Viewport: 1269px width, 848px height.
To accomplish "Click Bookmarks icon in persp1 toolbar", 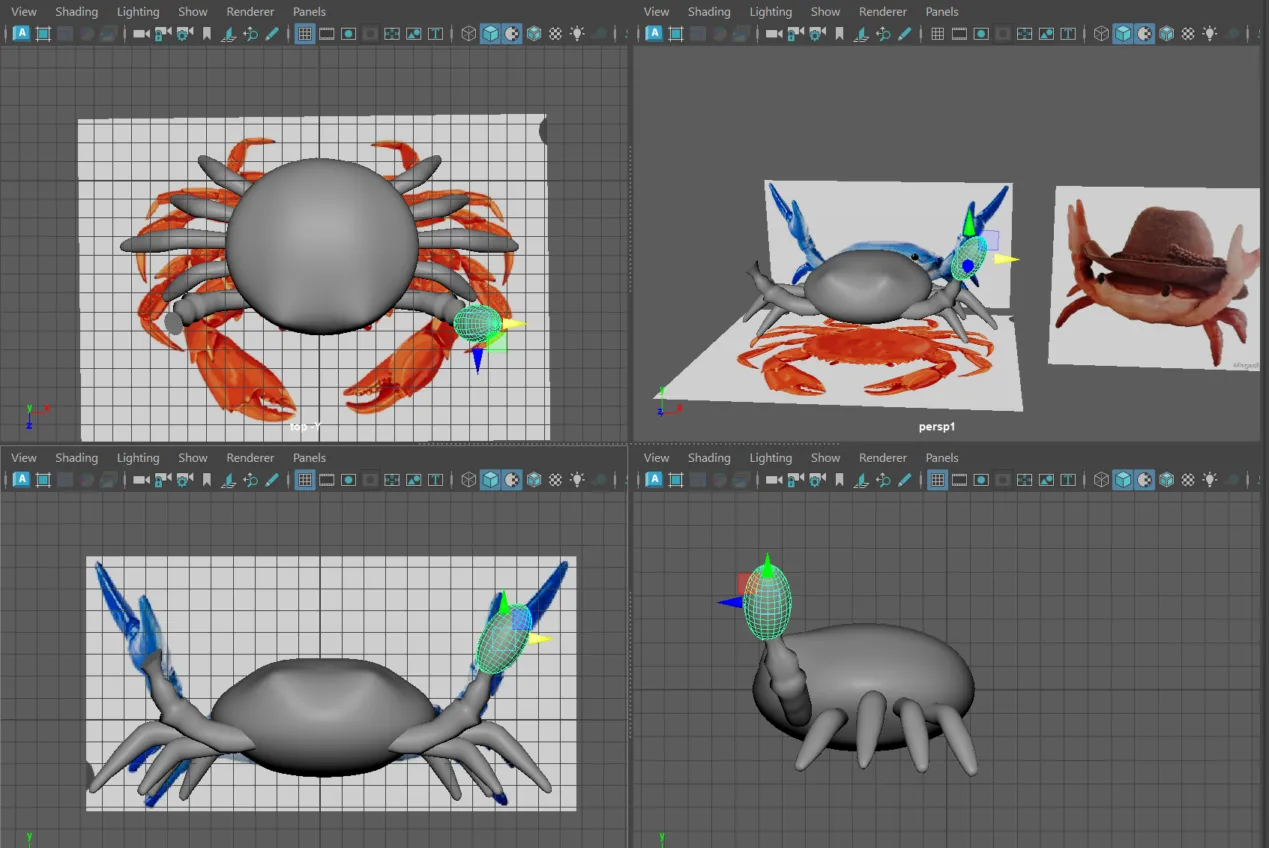I will (x=839, y=33).
